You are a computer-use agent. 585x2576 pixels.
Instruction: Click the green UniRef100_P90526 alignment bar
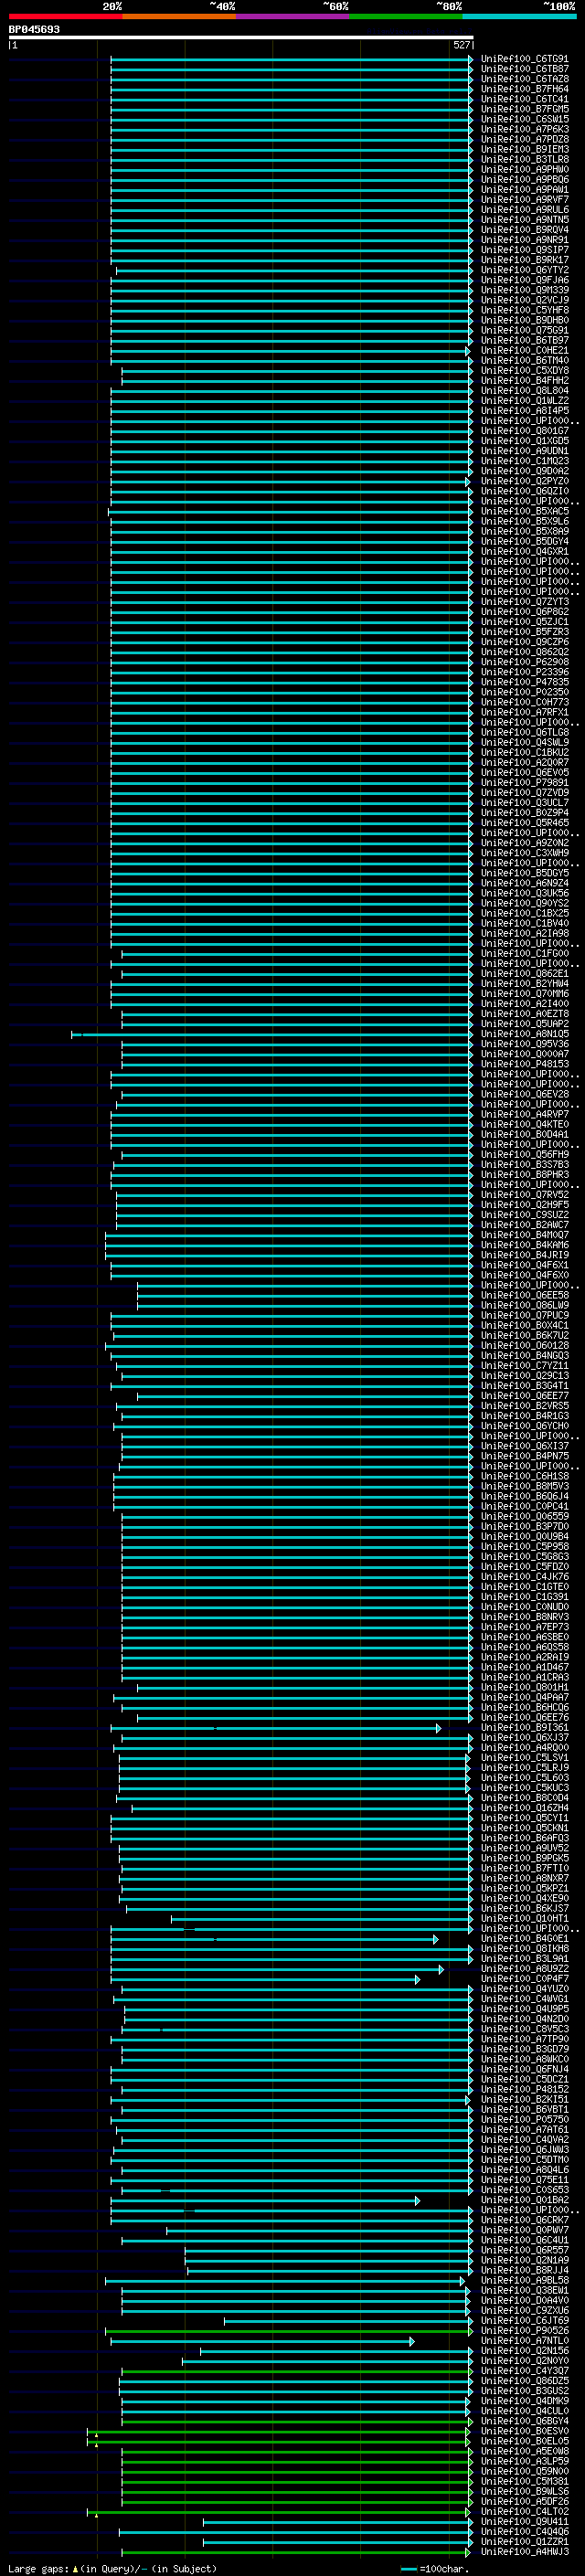289,2331
